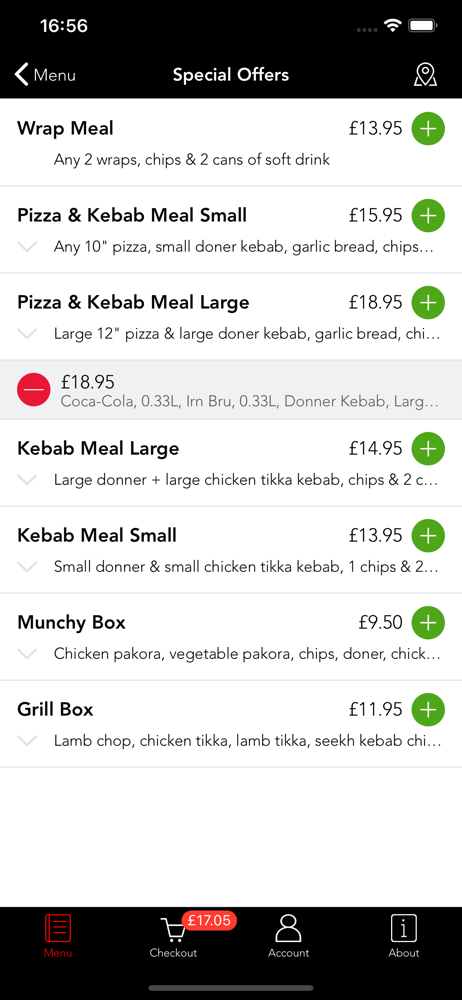
Task: Add Kebab Meal Large using plus icon
Action: (428, 448)
